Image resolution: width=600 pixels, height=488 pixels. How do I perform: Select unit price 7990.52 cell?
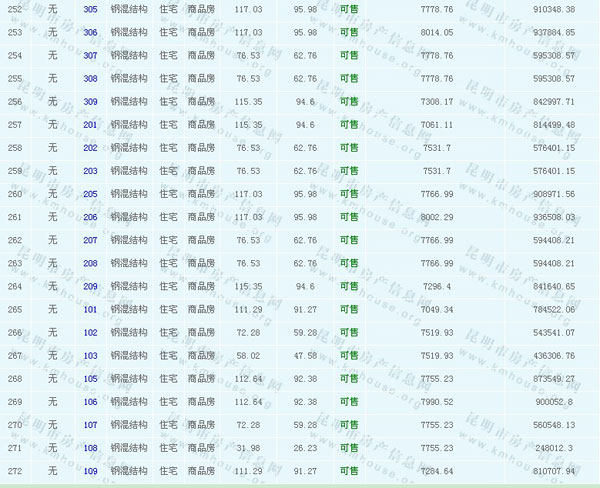click(x=437, y=401)
